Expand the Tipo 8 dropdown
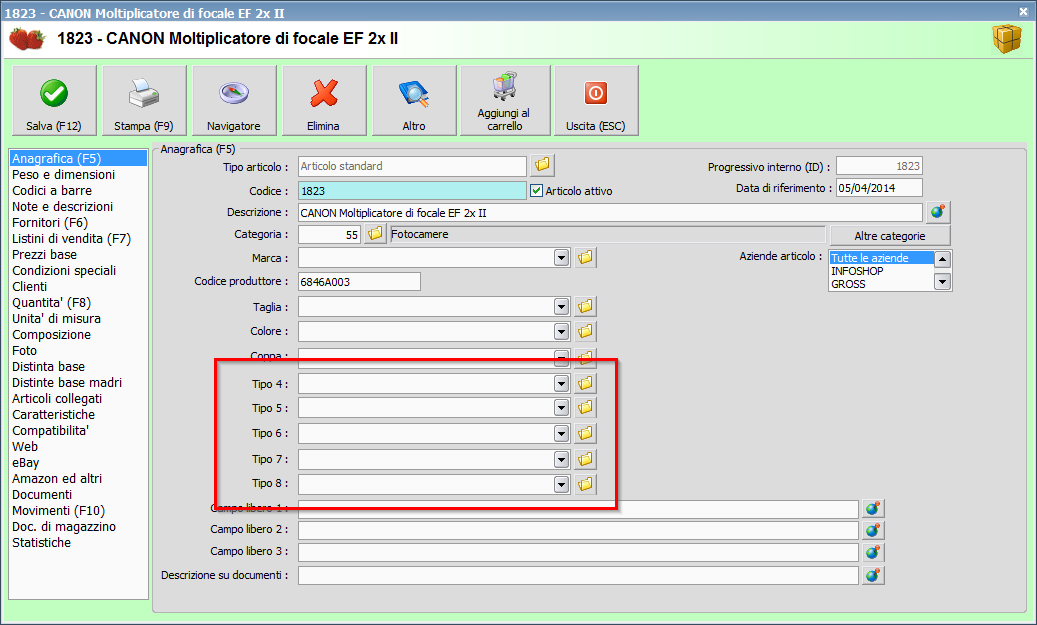The image size is (1037, 625). pos(561,484)
